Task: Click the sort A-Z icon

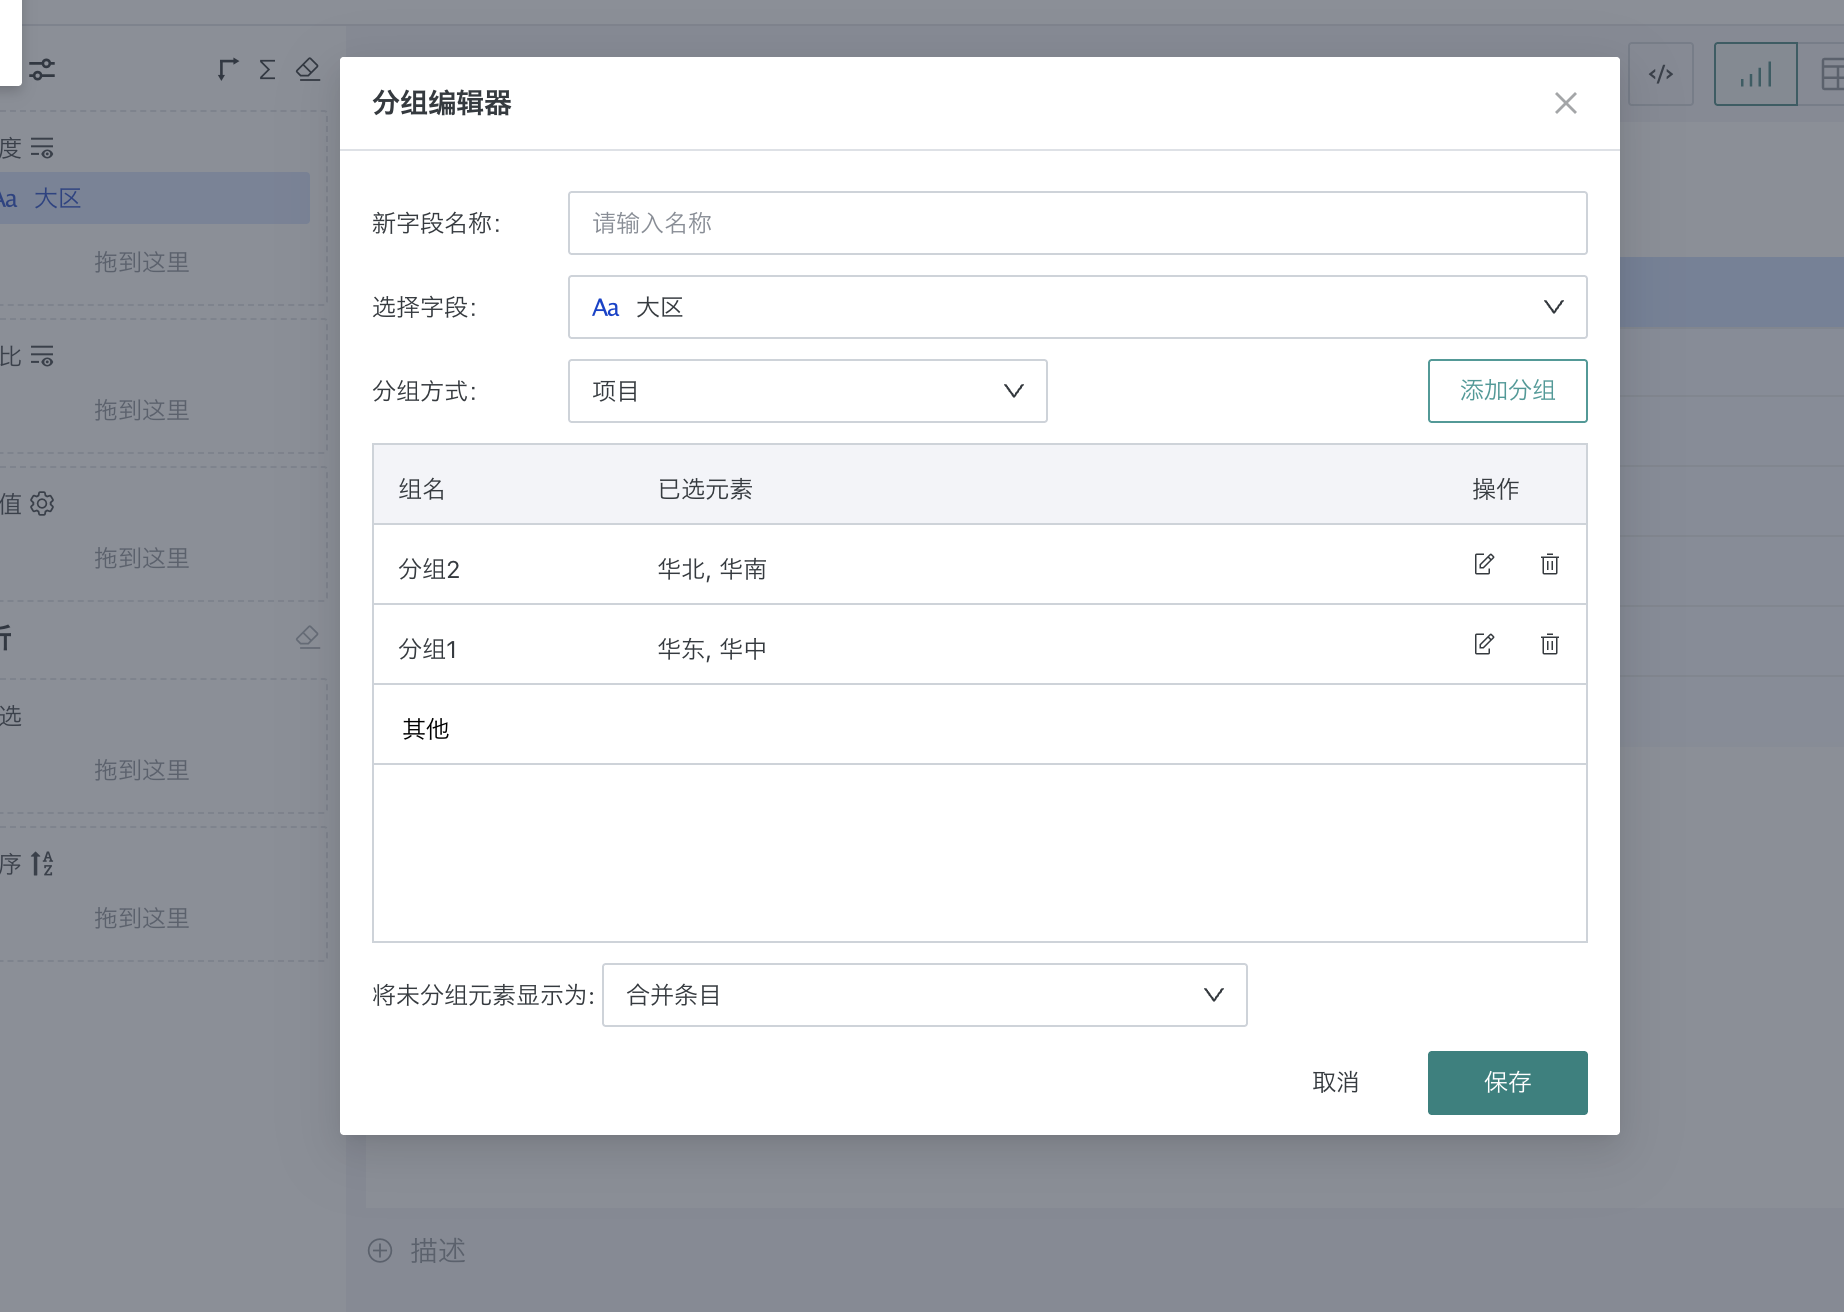Action: pos(42,863)
